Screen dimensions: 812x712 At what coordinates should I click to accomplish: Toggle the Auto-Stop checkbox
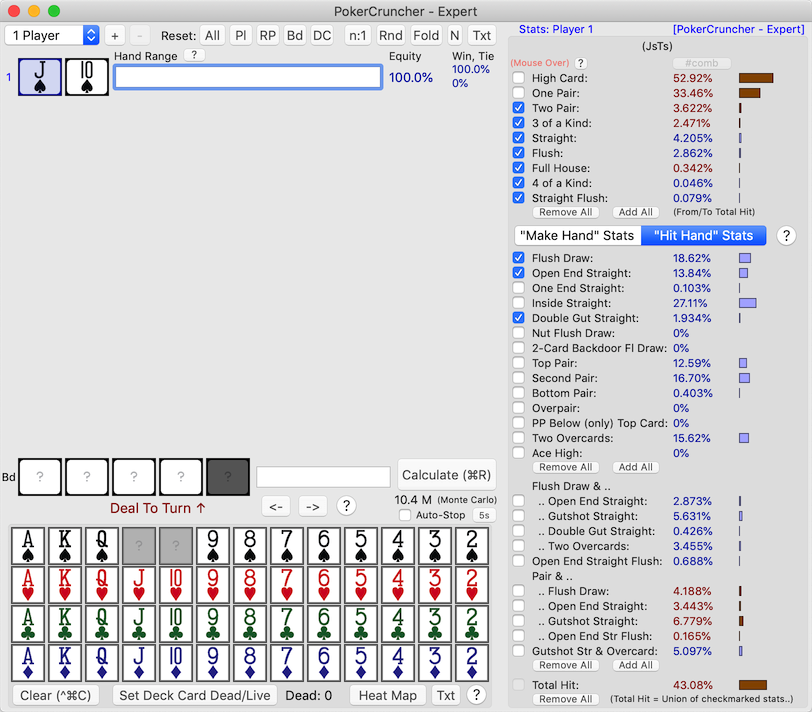pos(405,515)
